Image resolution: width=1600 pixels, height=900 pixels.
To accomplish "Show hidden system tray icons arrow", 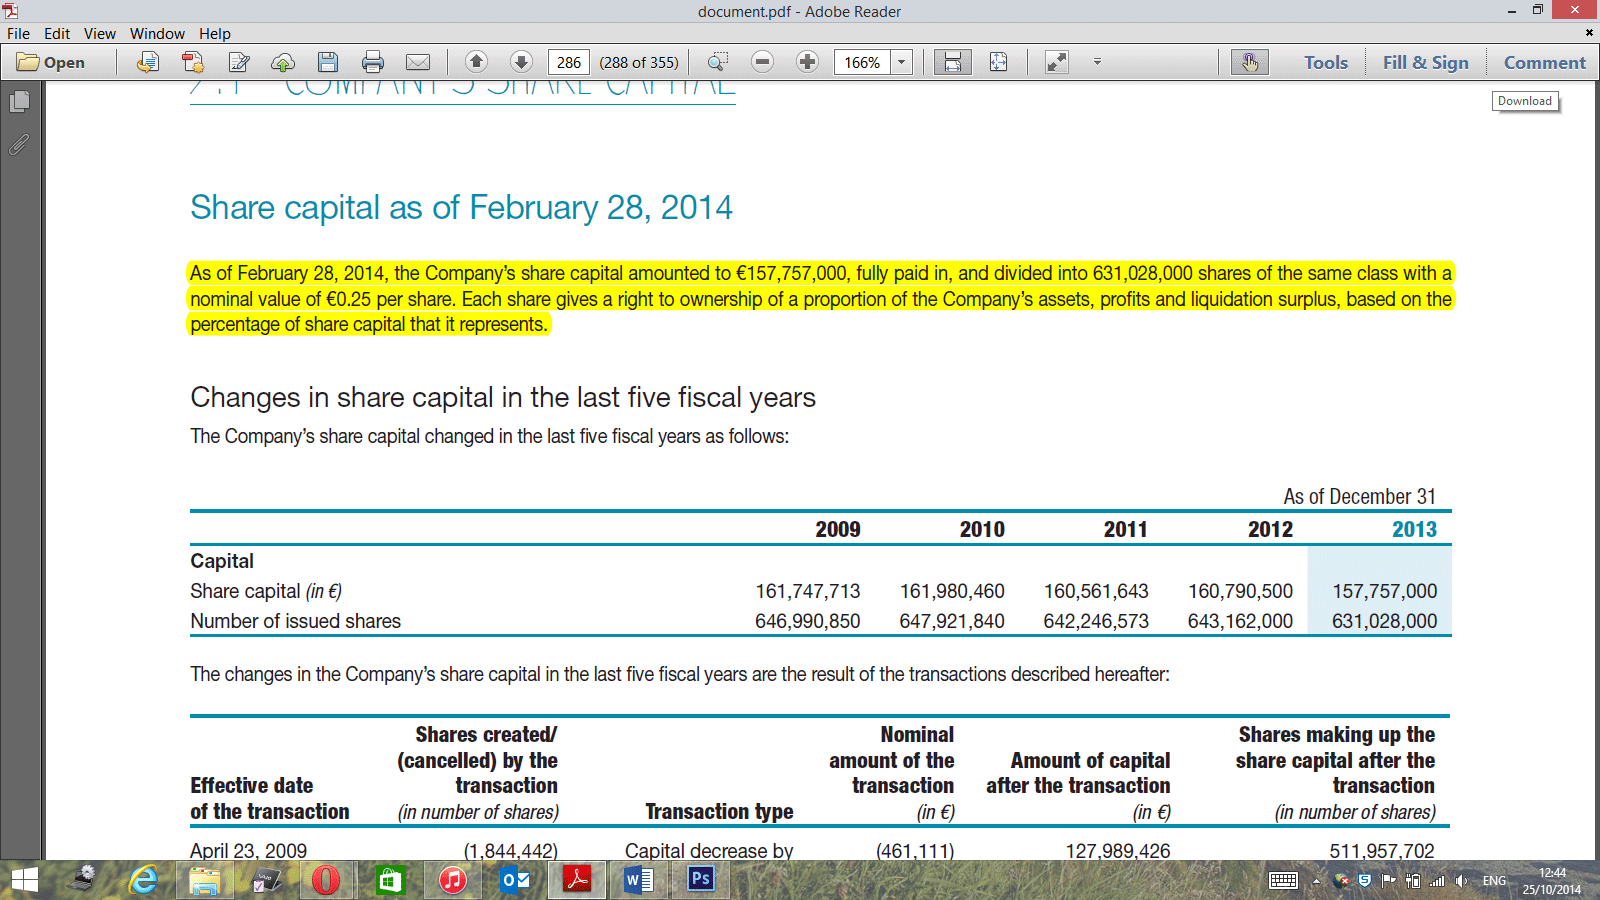I will (x=1316, y=881).
